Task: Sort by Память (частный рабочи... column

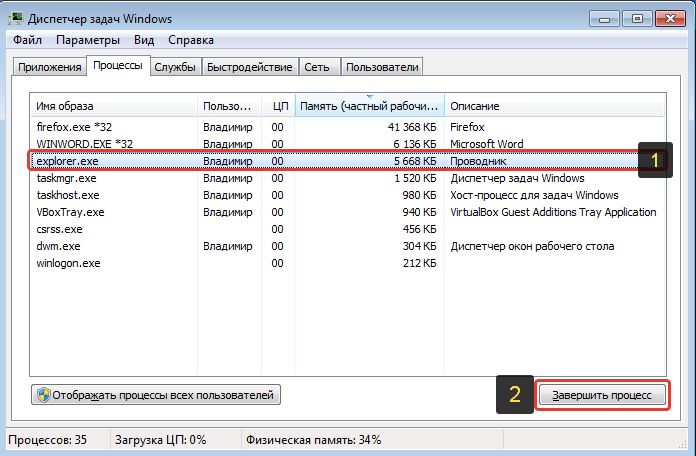Action: [x=370, y=106]
